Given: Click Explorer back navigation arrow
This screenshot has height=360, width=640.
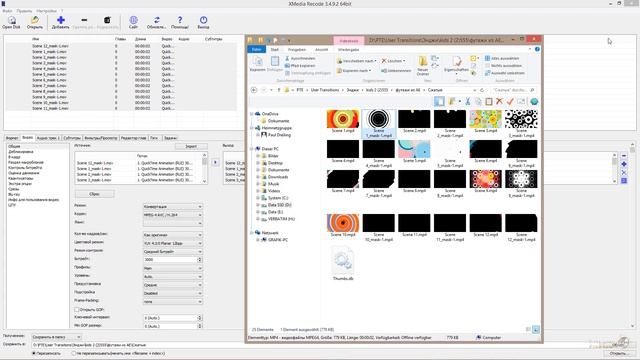Looking at the screenshot, I should (x=253, y=90).
